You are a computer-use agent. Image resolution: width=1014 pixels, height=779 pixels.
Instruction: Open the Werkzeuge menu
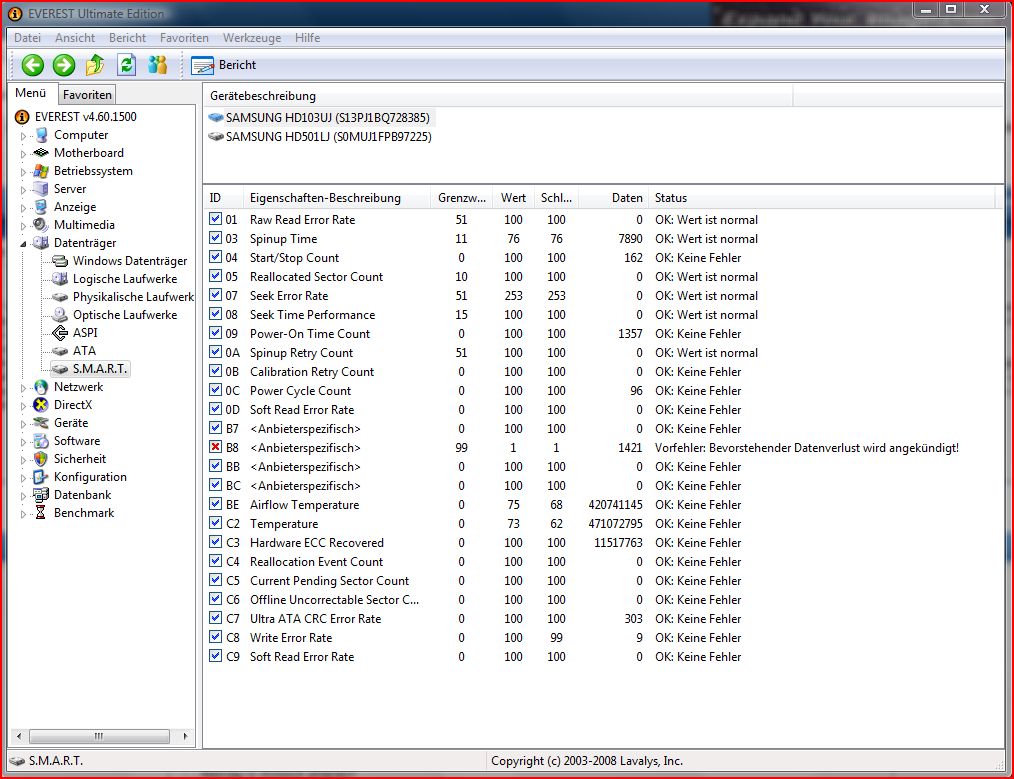point(252,38)
